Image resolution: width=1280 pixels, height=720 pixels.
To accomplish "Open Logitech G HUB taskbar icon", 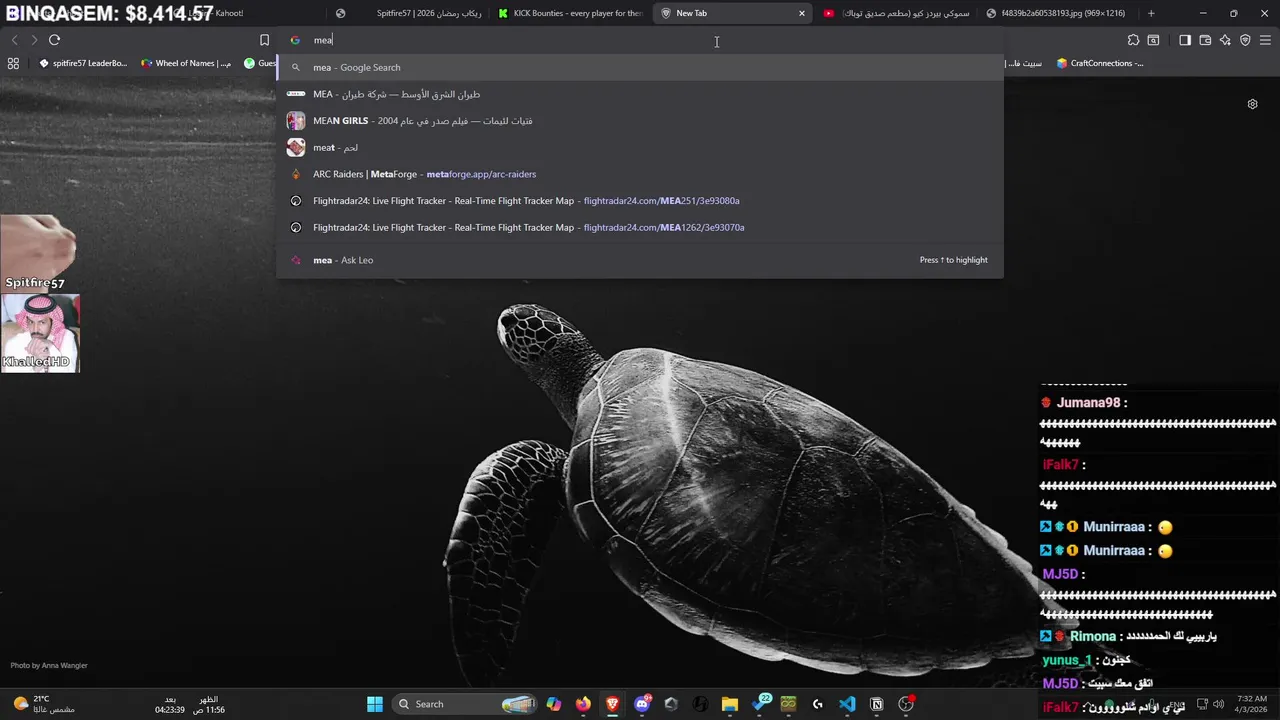I will 817,704.
